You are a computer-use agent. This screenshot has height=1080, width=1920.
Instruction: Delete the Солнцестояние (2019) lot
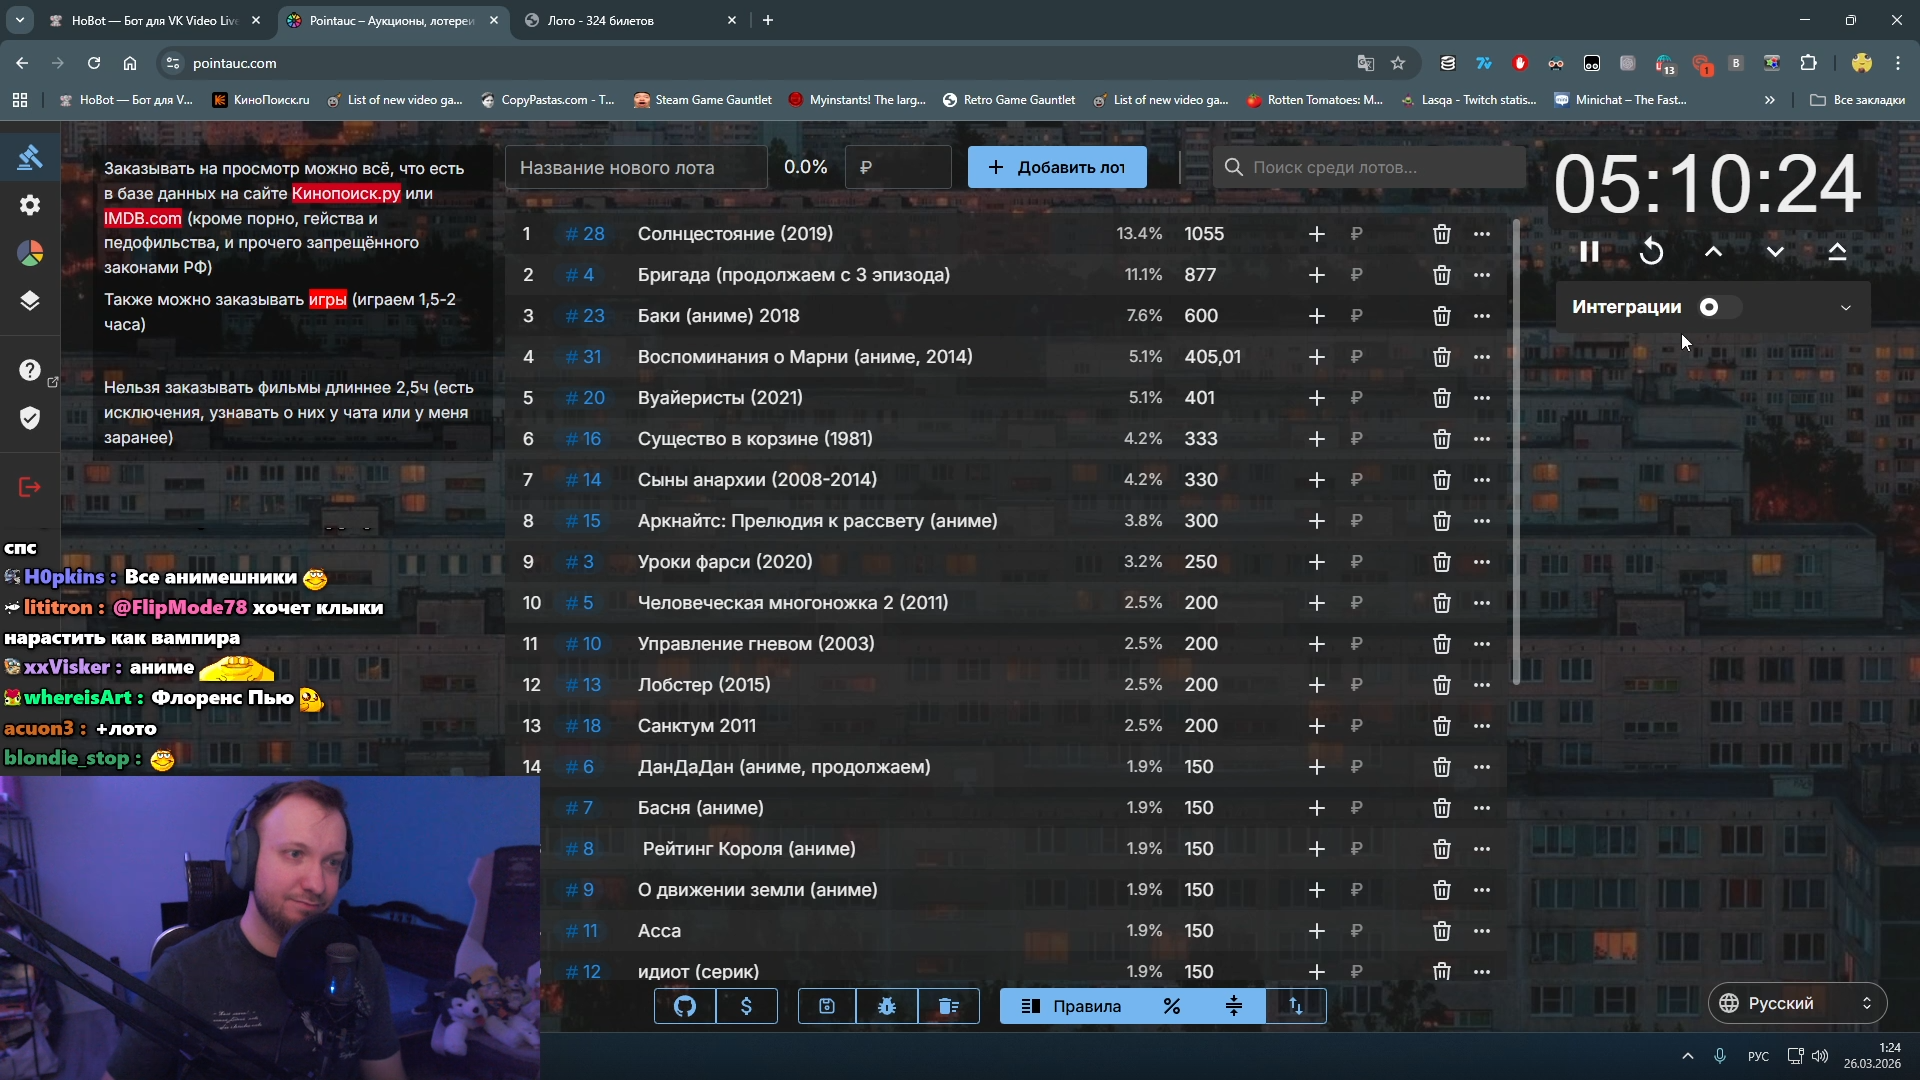tap(1441, 234)
